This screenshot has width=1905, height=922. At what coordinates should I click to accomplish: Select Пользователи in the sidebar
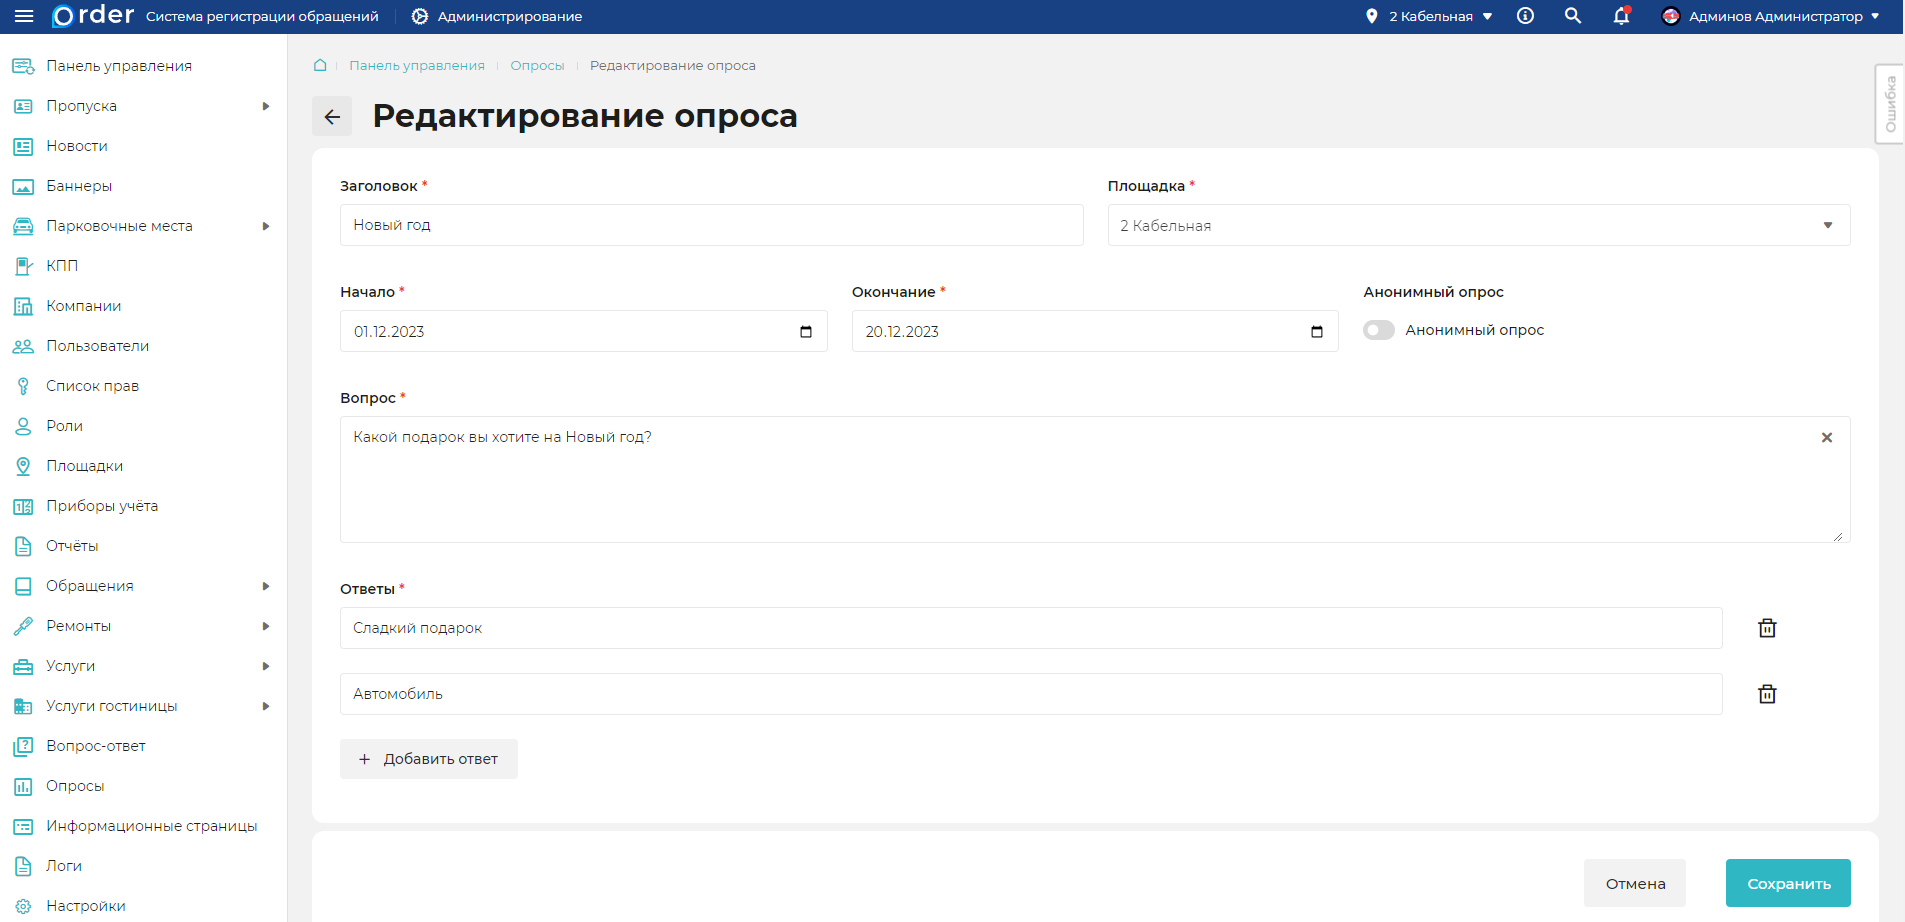[x=97, y=346]
